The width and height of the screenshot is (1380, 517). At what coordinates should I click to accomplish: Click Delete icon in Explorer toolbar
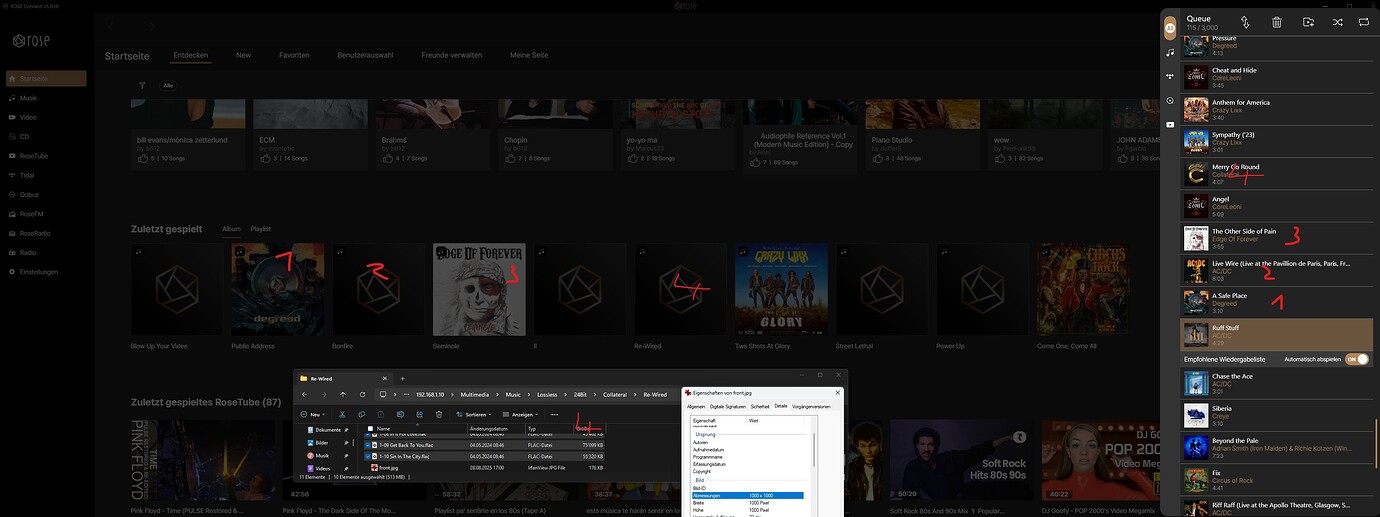click(x=439, y=414)
